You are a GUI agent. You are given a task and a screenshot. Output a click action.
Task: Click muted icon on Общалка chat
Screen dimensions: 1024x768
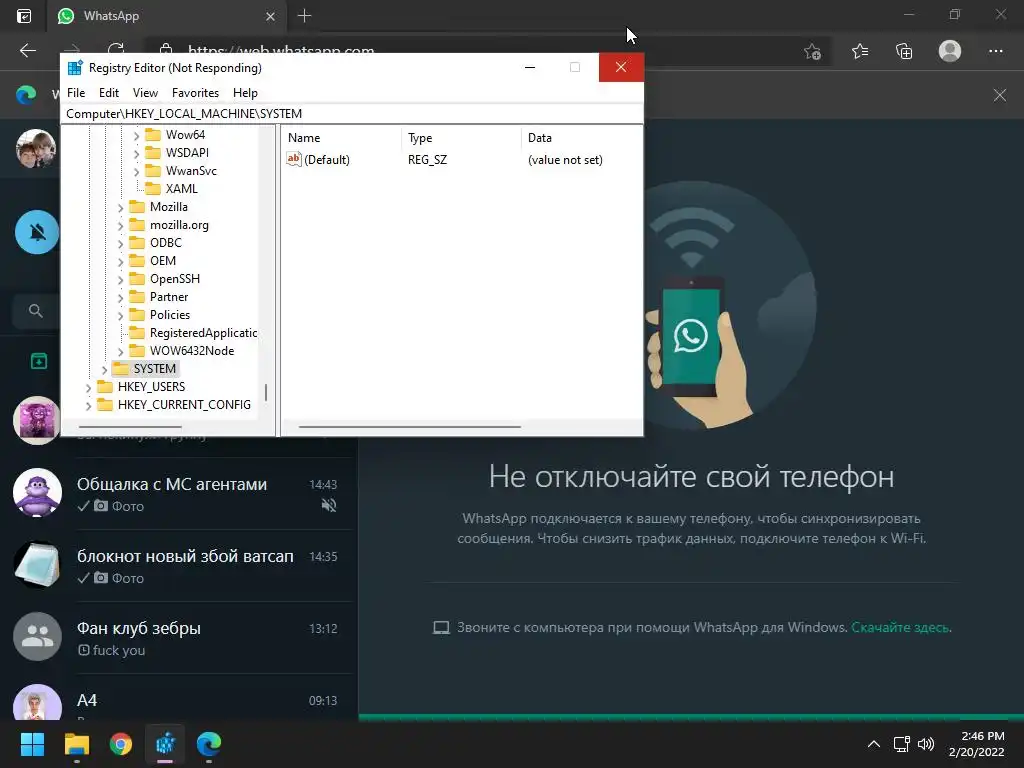point(329,505)
